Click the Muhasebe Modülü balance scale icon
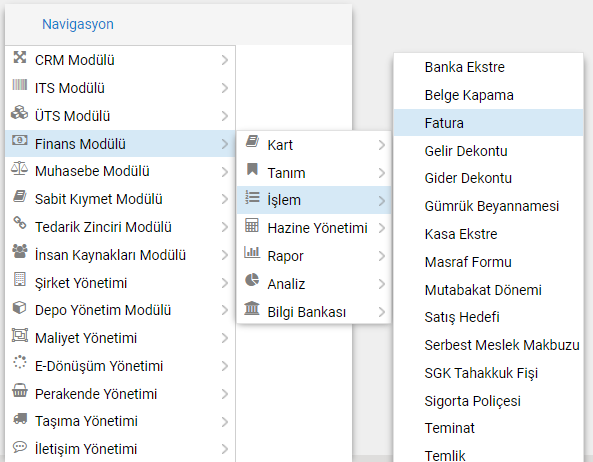593x462 pixels. pos(20,169)
